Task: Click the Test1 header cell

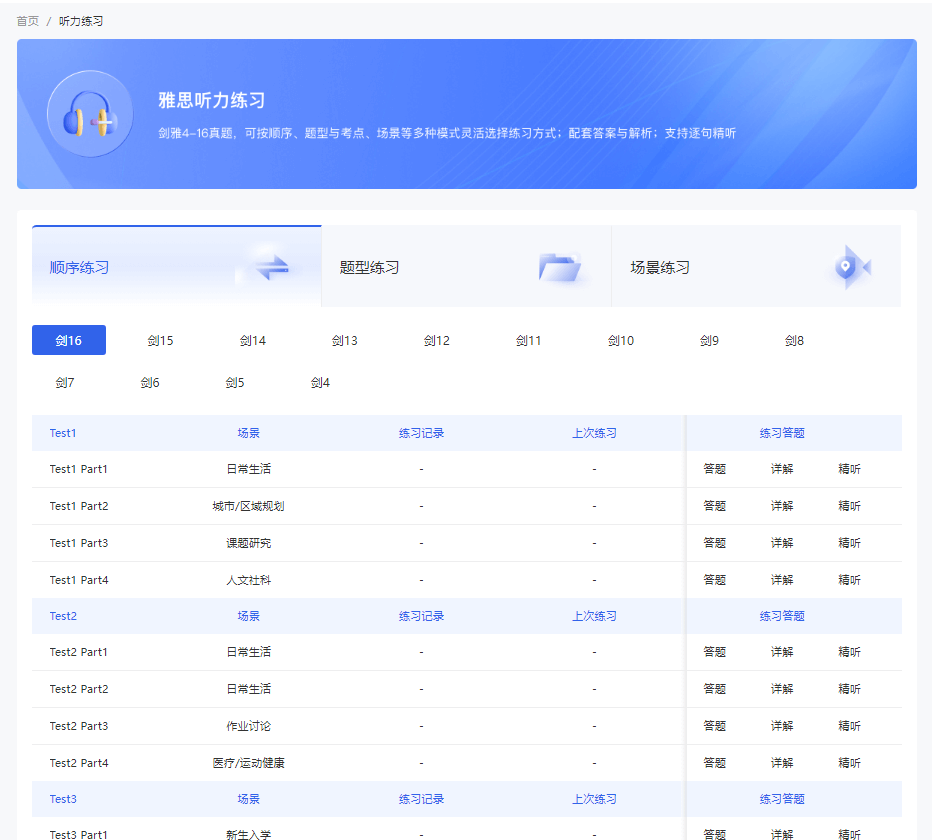Action: (63, 433)
